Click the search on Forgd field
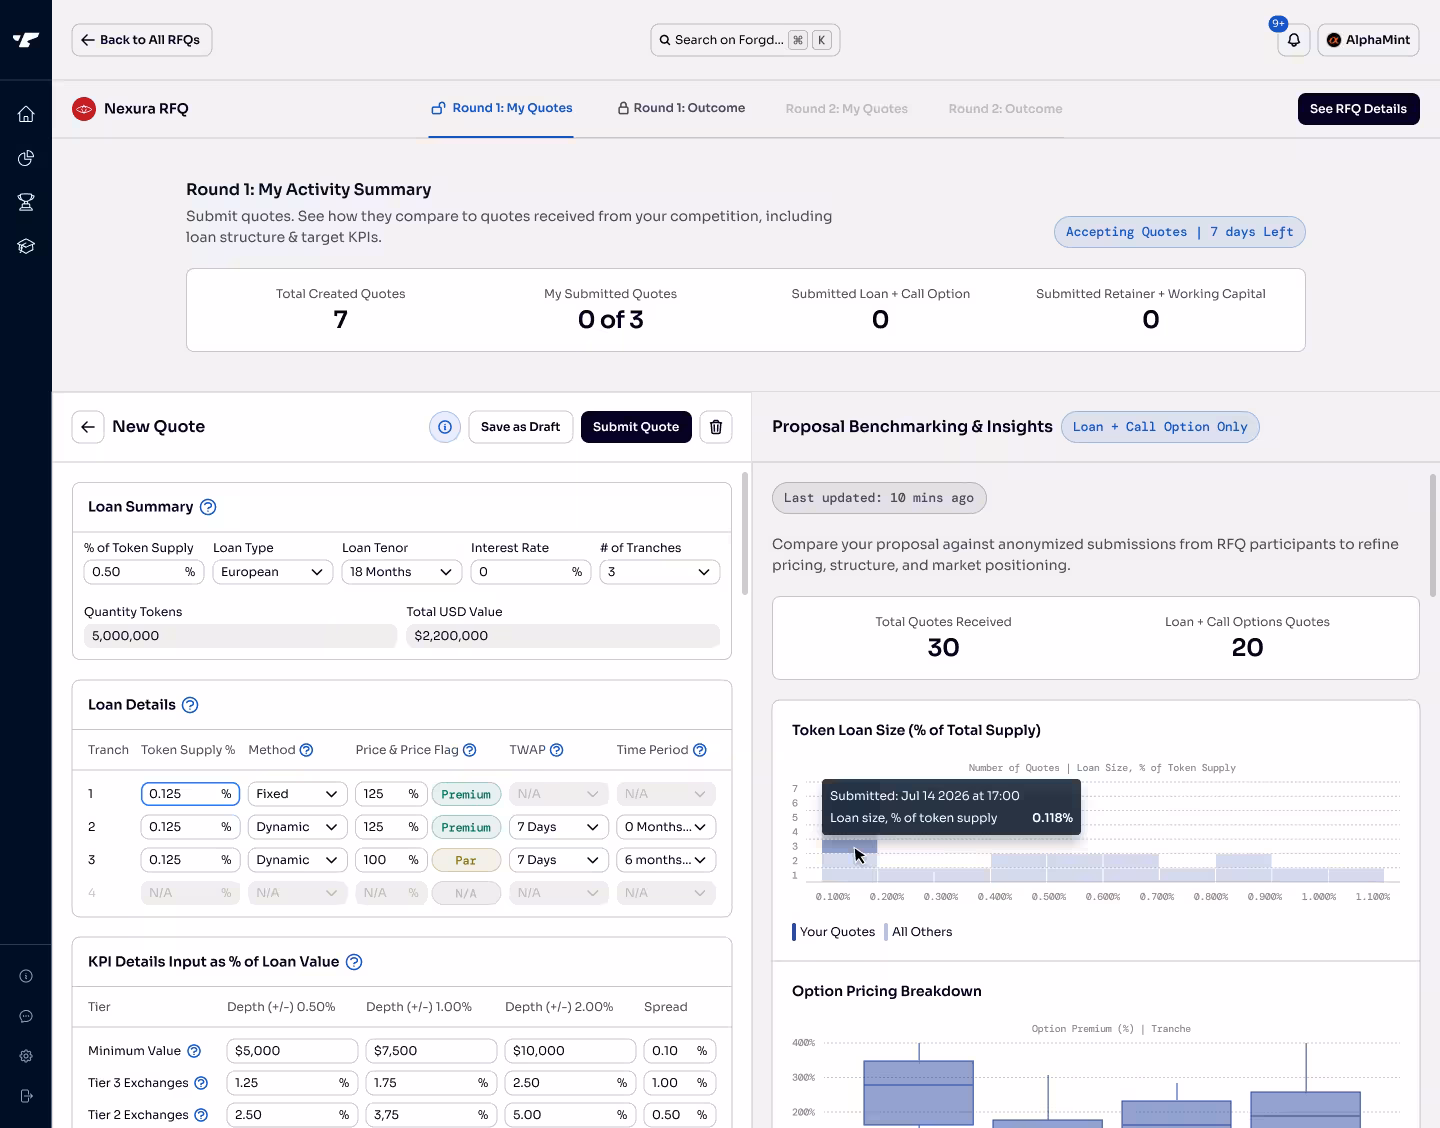Image resolution: width=1440 pixels, height=1128 pixels. pyautogui.click(x=745, y=40)
